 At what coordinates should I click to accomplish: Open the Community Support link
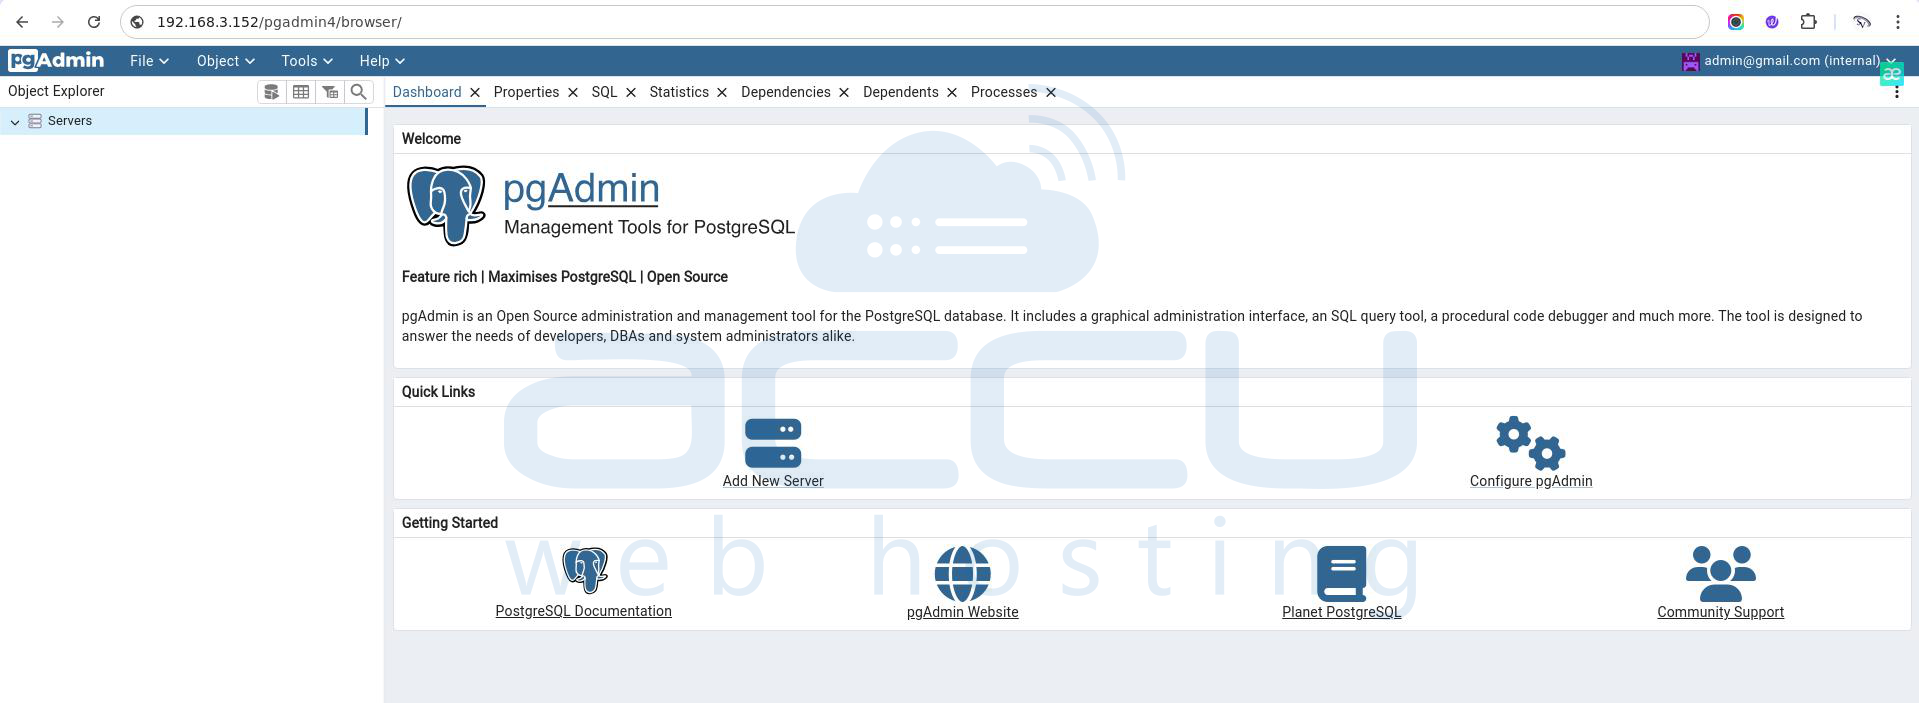click(1720, 612)
